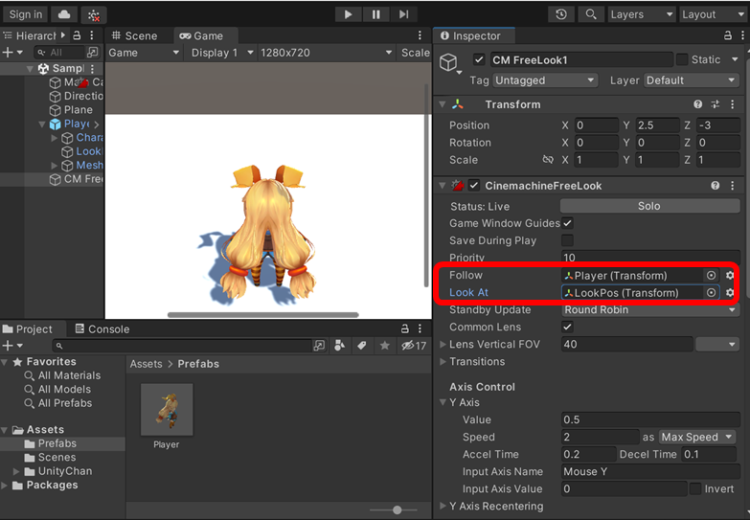The width and height of the screenshot is (750, 520).
Task: Toggle the Static checkbox
Action: [682, 60]
